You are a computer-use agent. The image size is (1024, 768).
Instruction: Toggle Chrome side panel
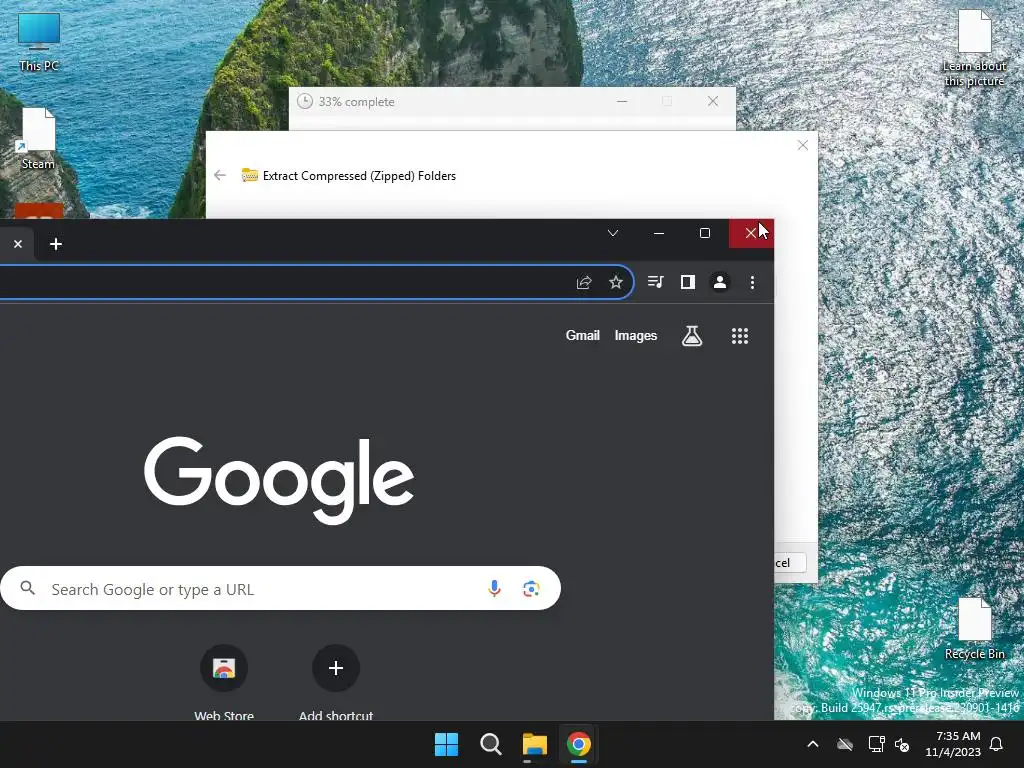688,281
